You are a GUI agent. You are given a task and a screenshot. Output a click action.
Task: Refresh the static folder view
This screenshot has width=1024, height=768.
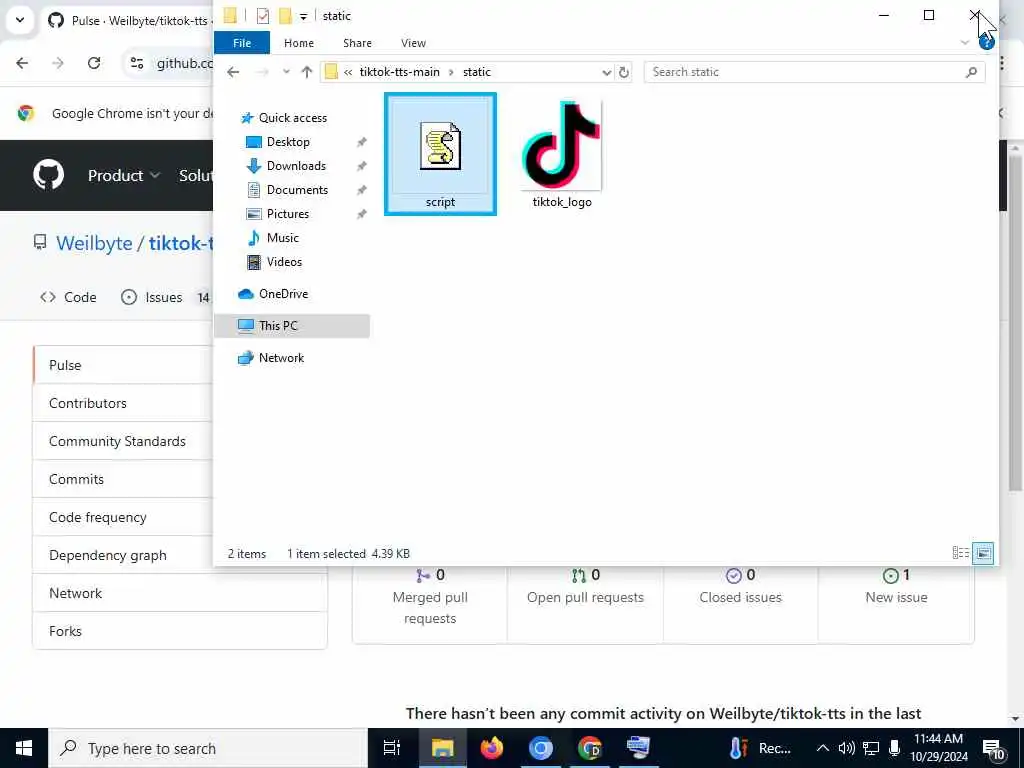[x=624, y=72]
